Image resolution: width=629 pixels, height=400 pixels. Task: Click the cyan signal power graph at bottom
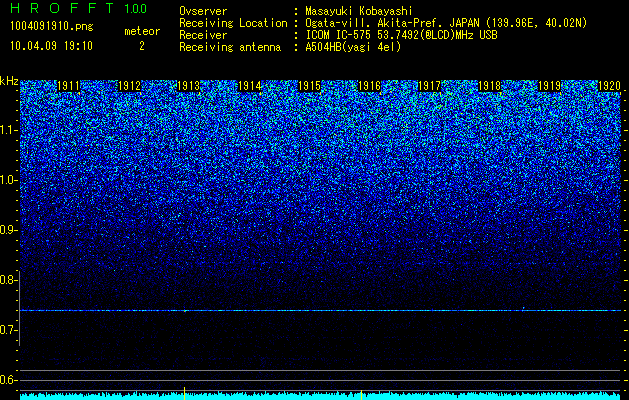[x=321, y=396]
